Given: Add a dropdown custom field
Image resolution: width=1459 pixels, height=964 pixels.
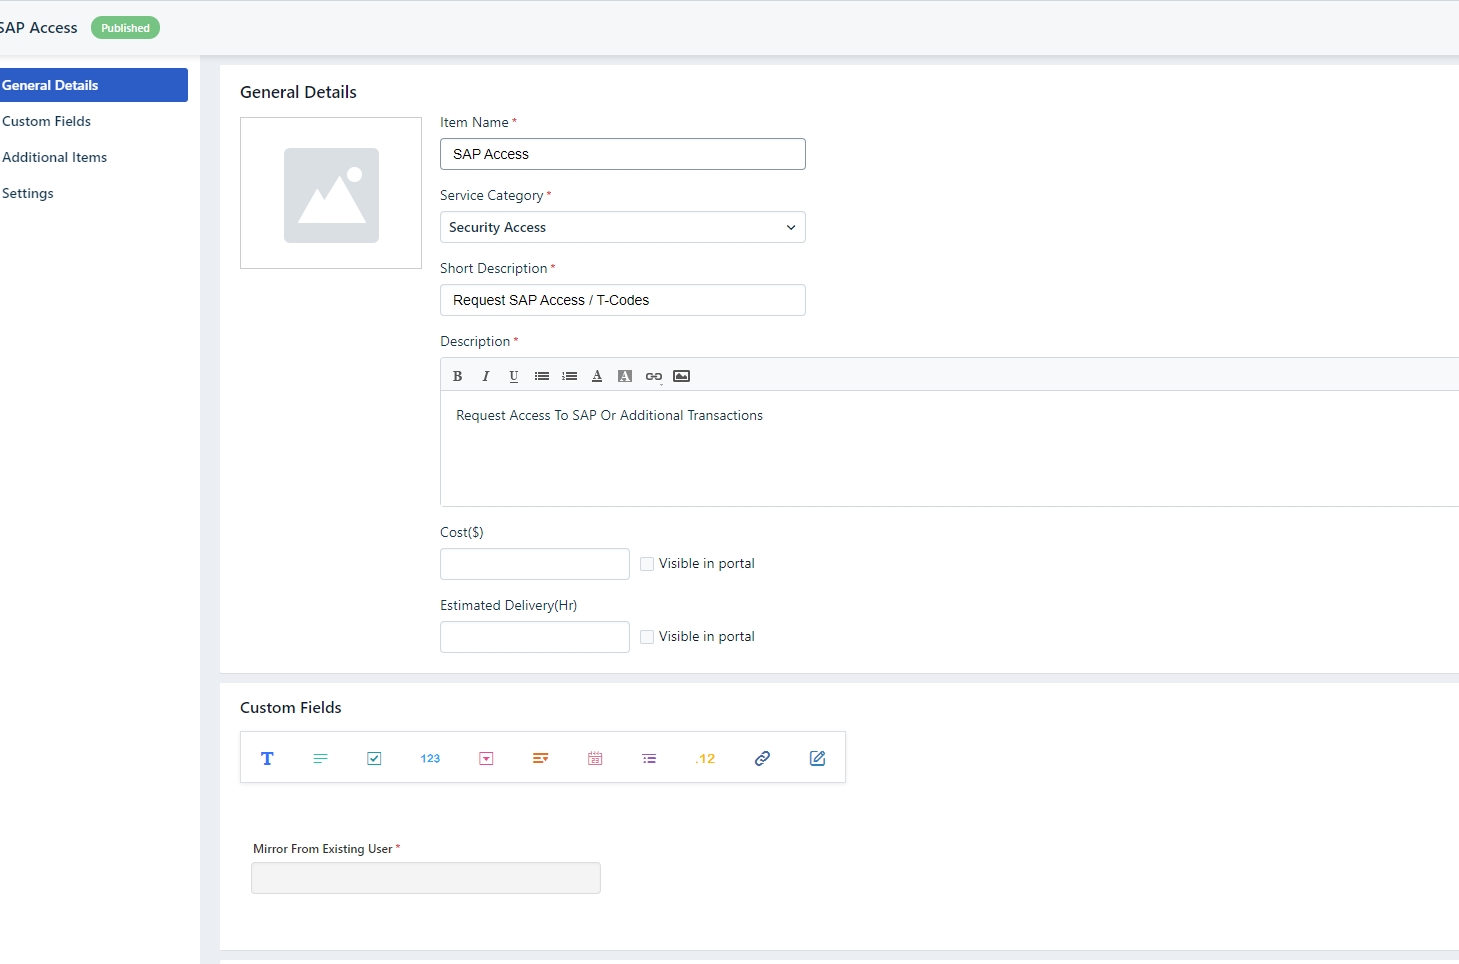Looking at the screenshot, I should pyautogui.click(x=486, y=758).
